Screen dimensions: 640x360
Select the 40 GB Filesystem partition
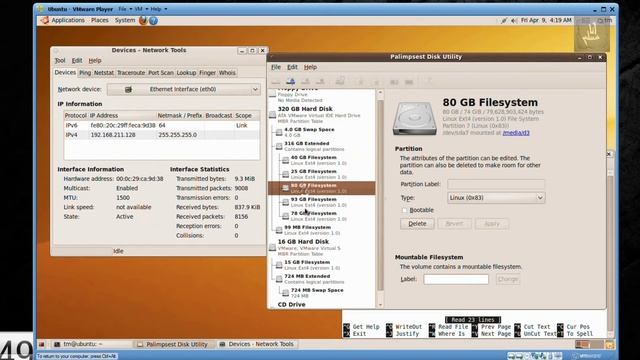(318, 160)
